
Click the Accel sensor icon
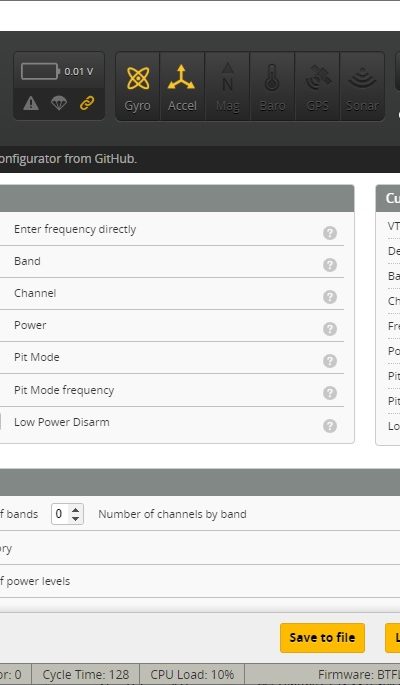click(182, 86)
